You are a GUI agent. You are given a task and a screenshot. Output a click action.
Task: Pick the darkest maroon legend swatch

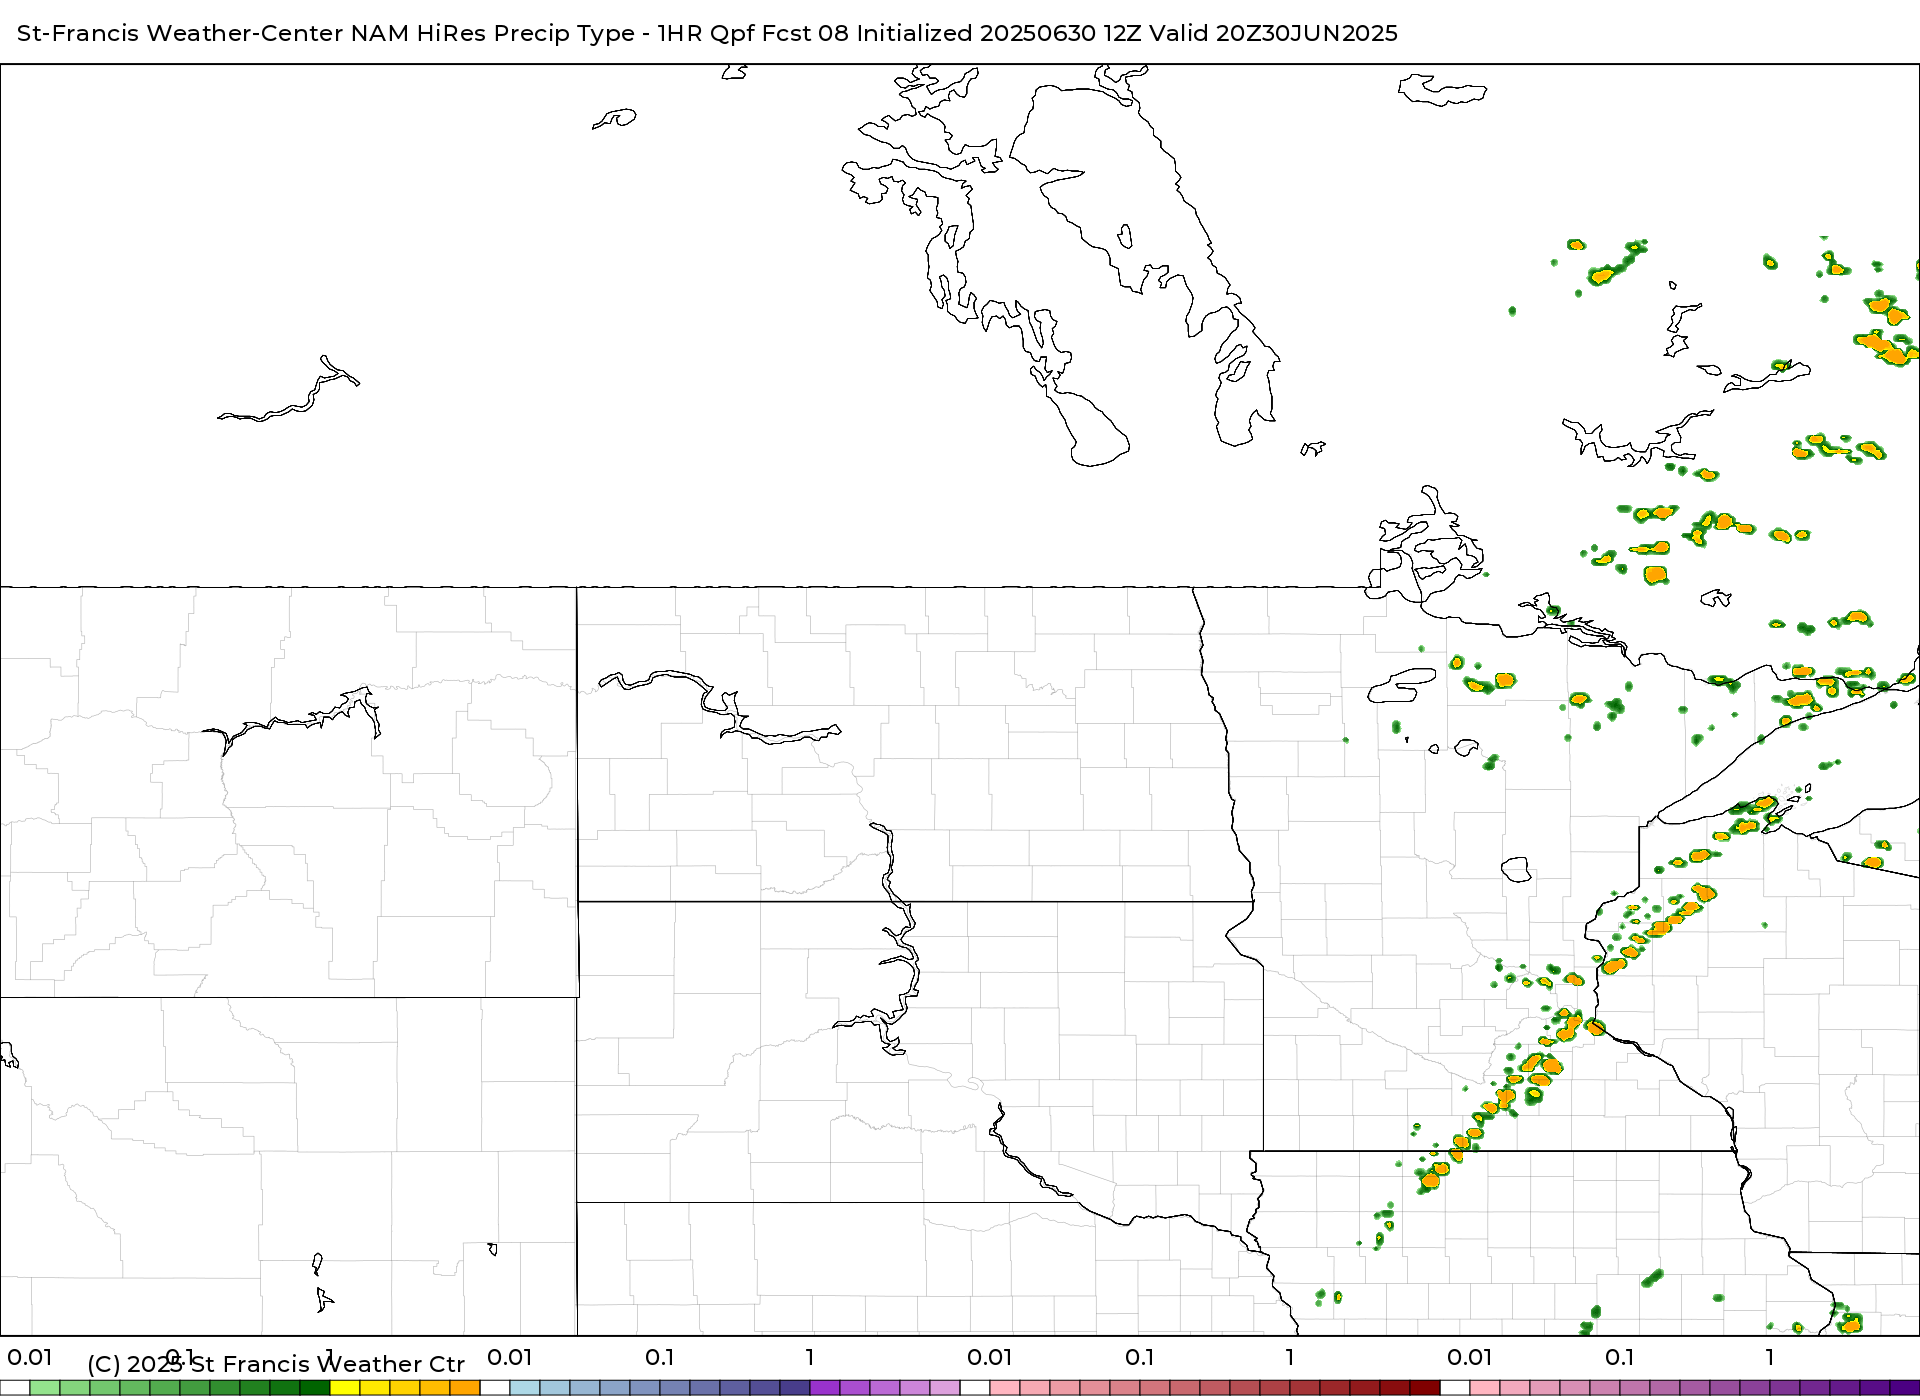click(x=1425, y=1388)
